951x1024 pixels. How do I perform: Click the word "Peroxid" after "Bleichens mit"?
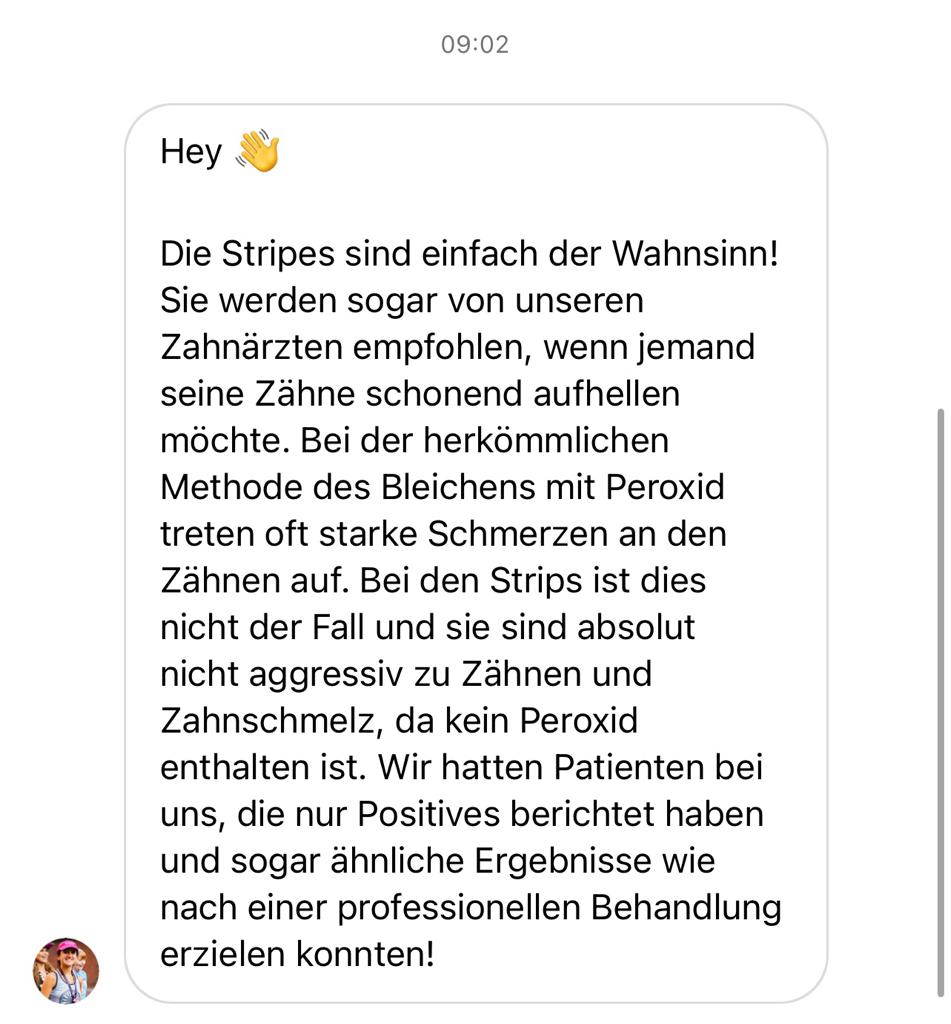point(665,487)
